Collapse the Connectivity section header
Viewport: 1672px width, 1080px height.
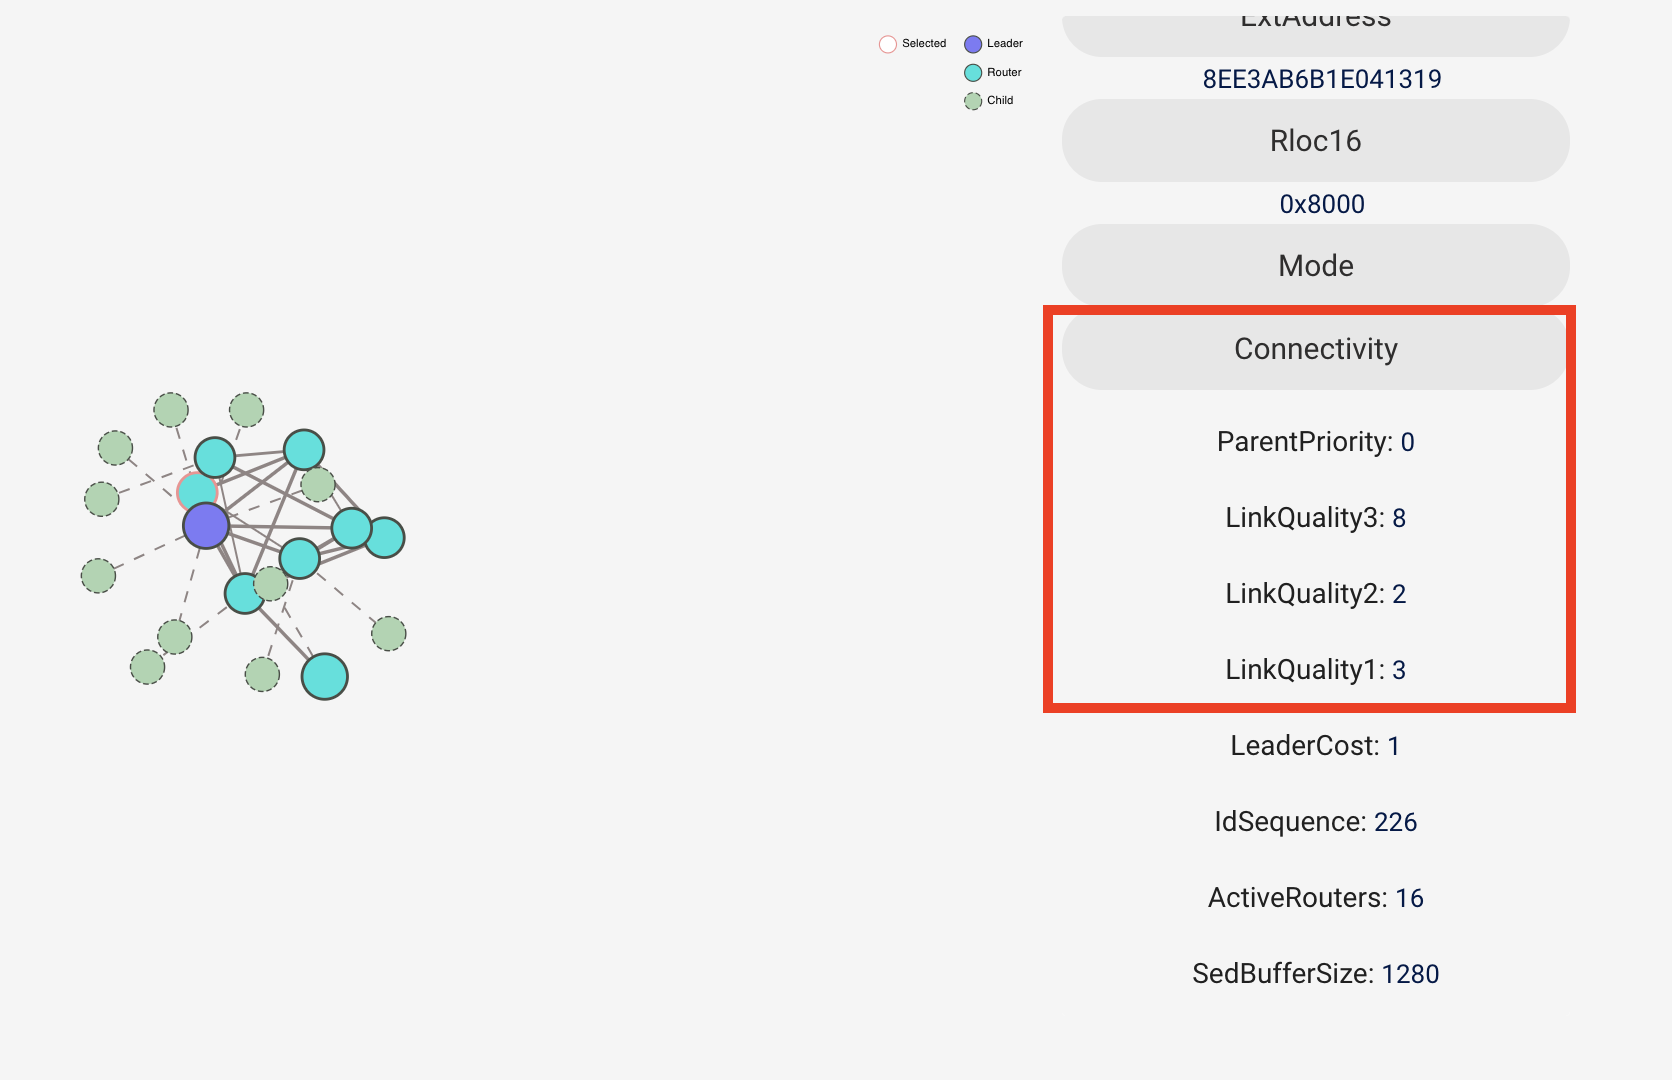1315,349
